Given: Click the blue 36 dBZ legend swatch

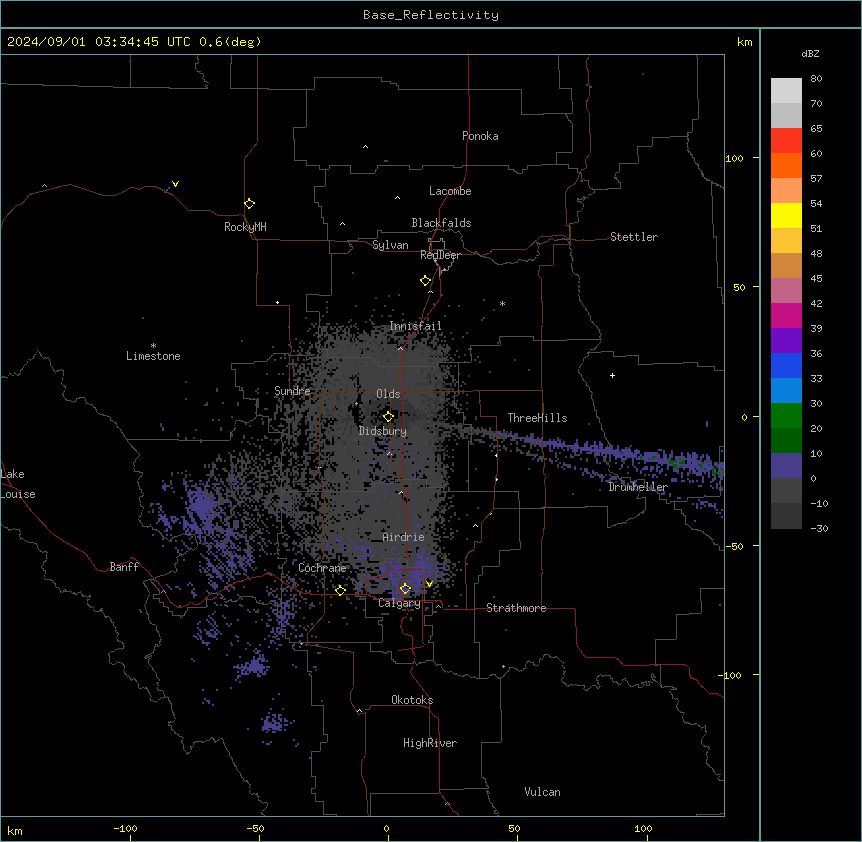Looking at the screenshot, I should tap(786, 365).
